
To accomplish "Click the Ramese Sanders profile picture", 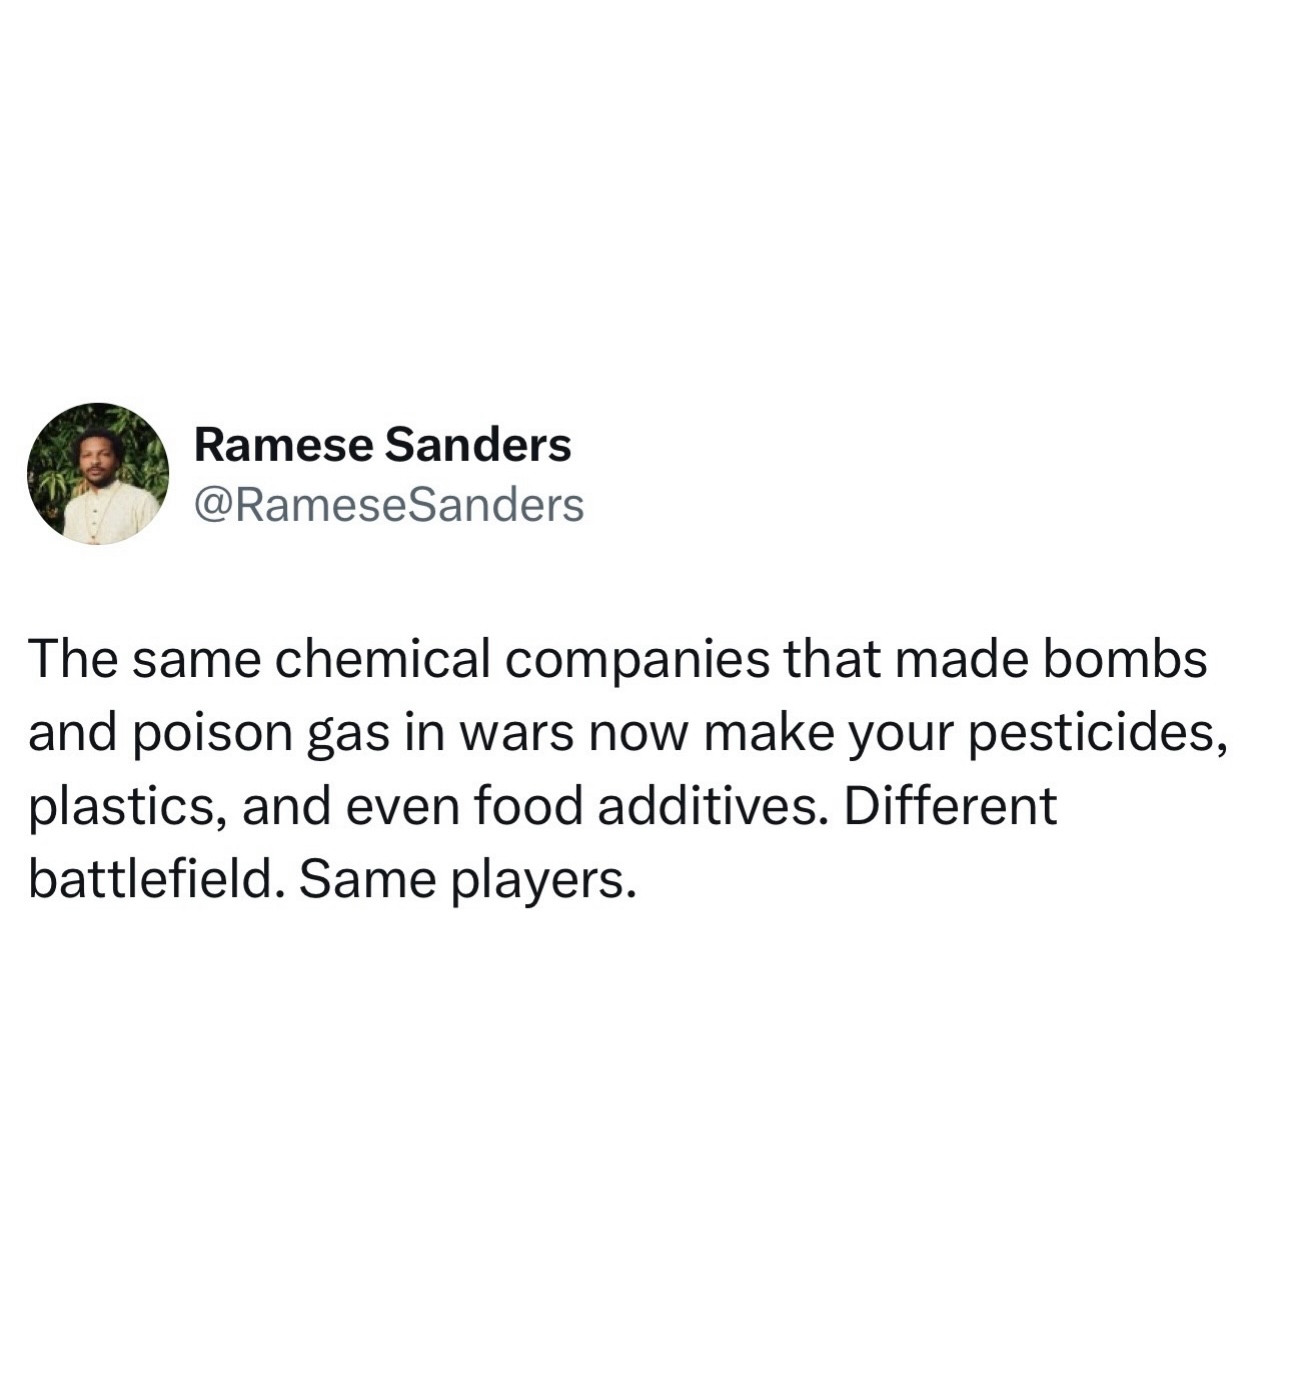I will click(x=98, y=474).
